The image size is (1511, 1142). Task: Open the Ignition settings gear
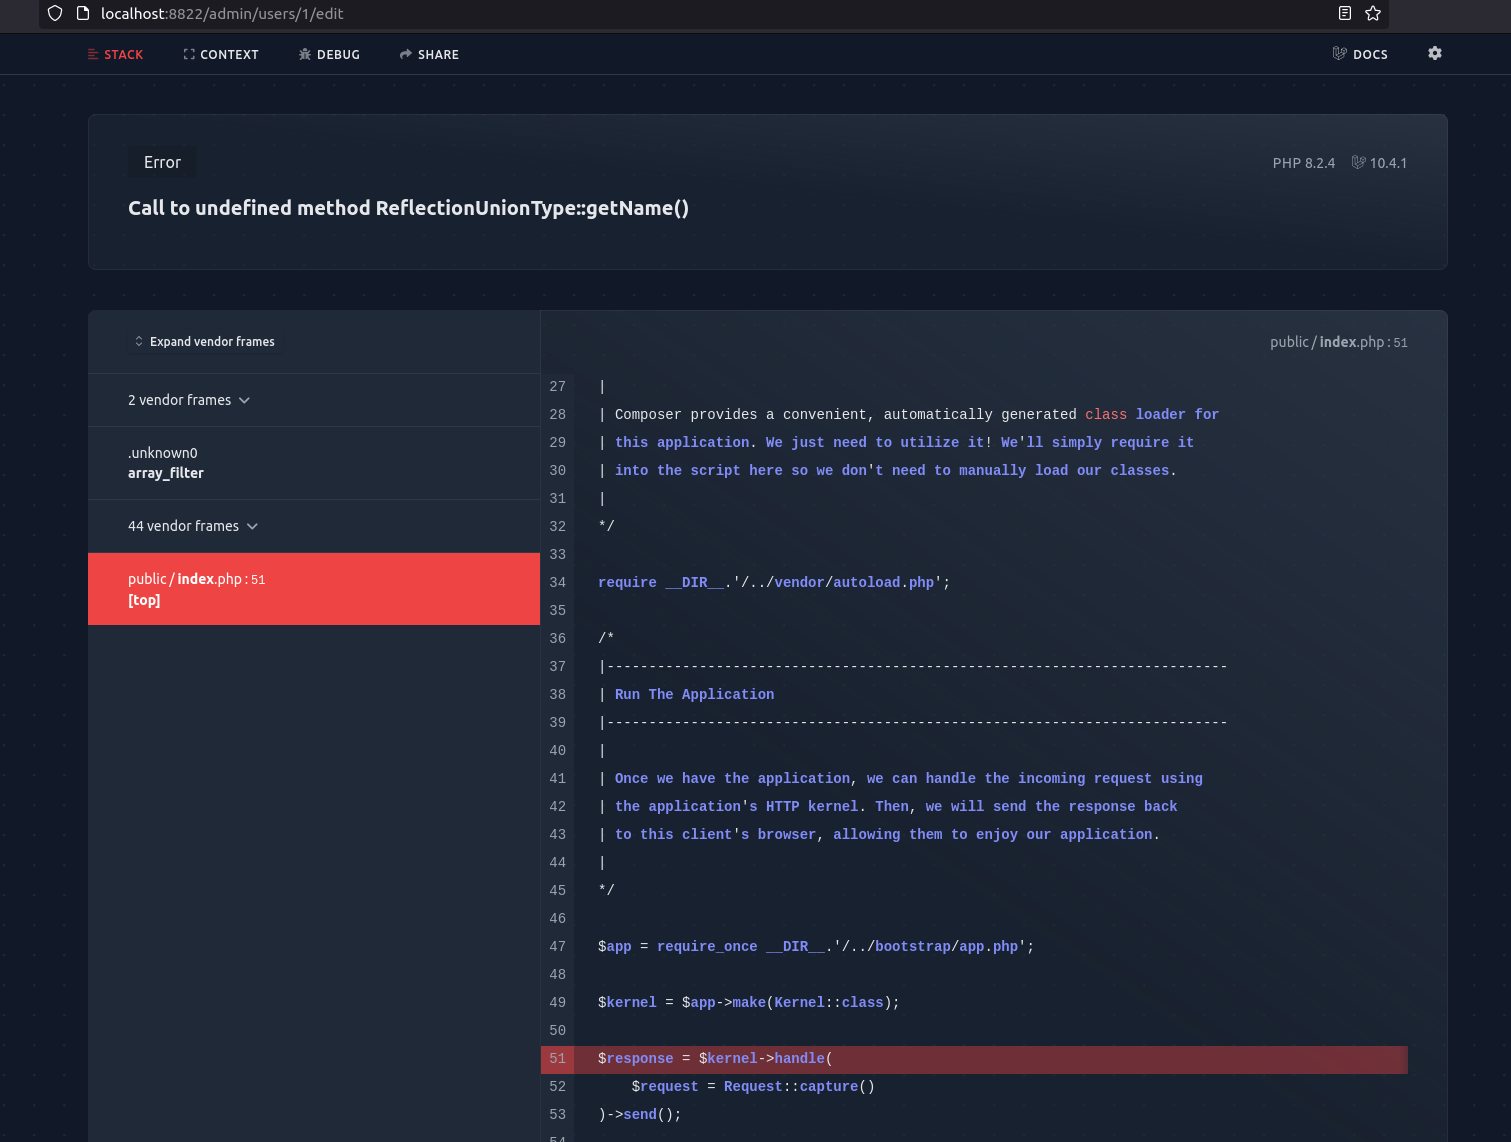click(1435, 53)
